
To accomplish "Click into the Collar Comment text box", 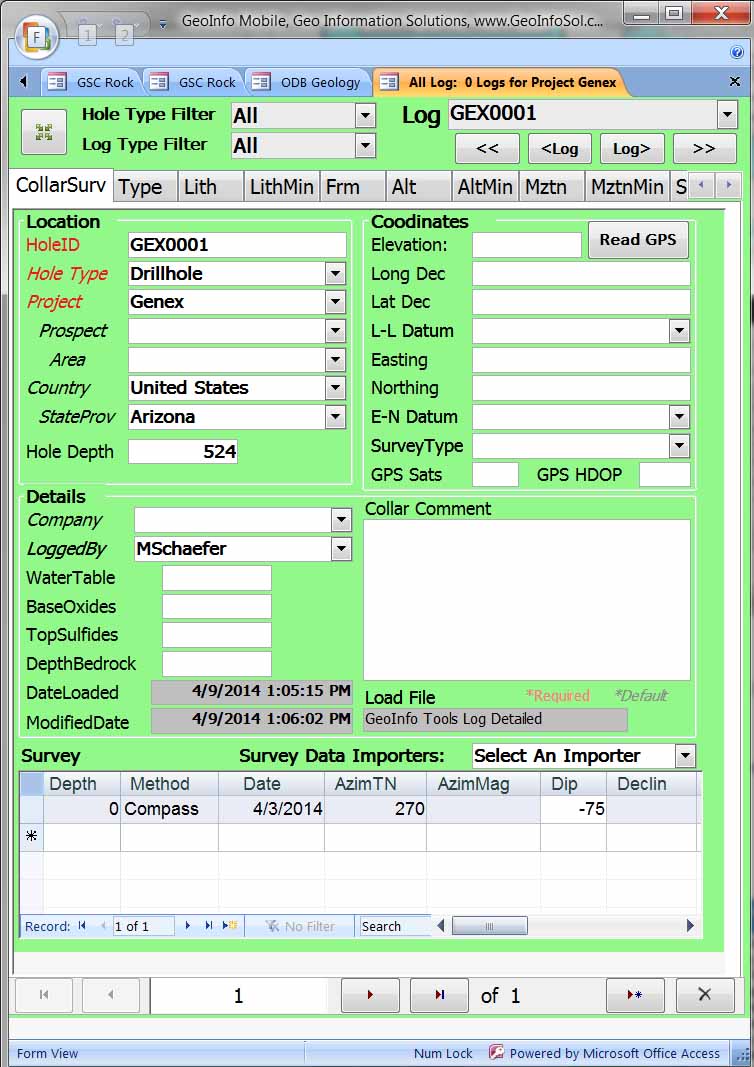I will point(526,599).
